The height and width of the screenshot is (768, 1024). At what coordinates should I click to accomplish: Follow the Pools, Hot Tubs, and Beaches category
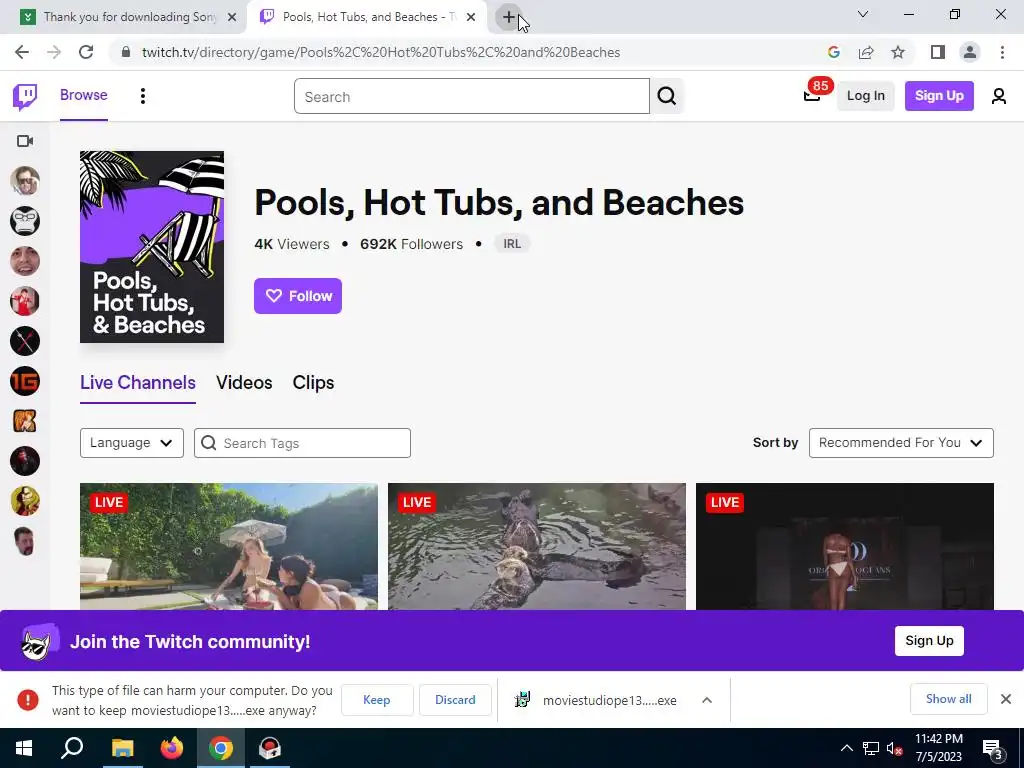298,296
